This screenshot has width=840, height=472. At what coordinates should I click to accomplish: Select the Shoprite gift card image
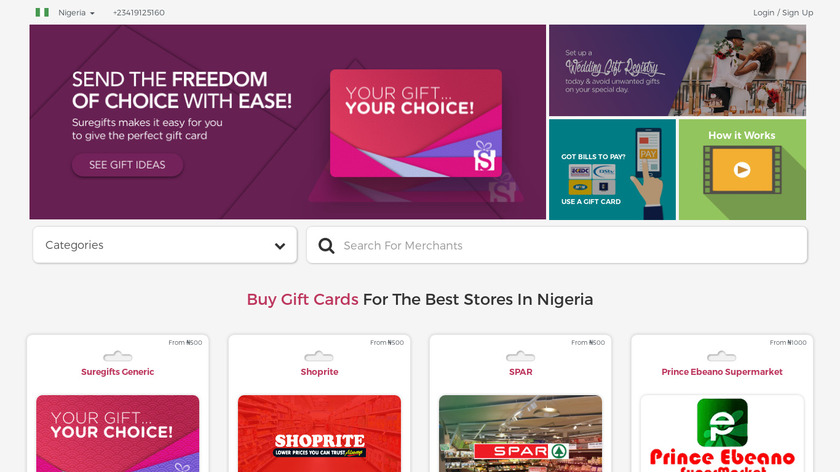point(319,433)
